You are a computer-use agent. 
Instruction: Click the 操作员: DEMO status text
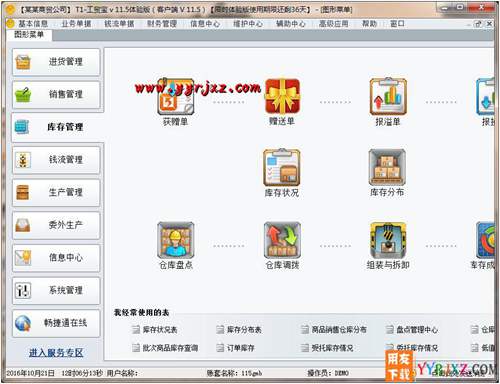328,373
